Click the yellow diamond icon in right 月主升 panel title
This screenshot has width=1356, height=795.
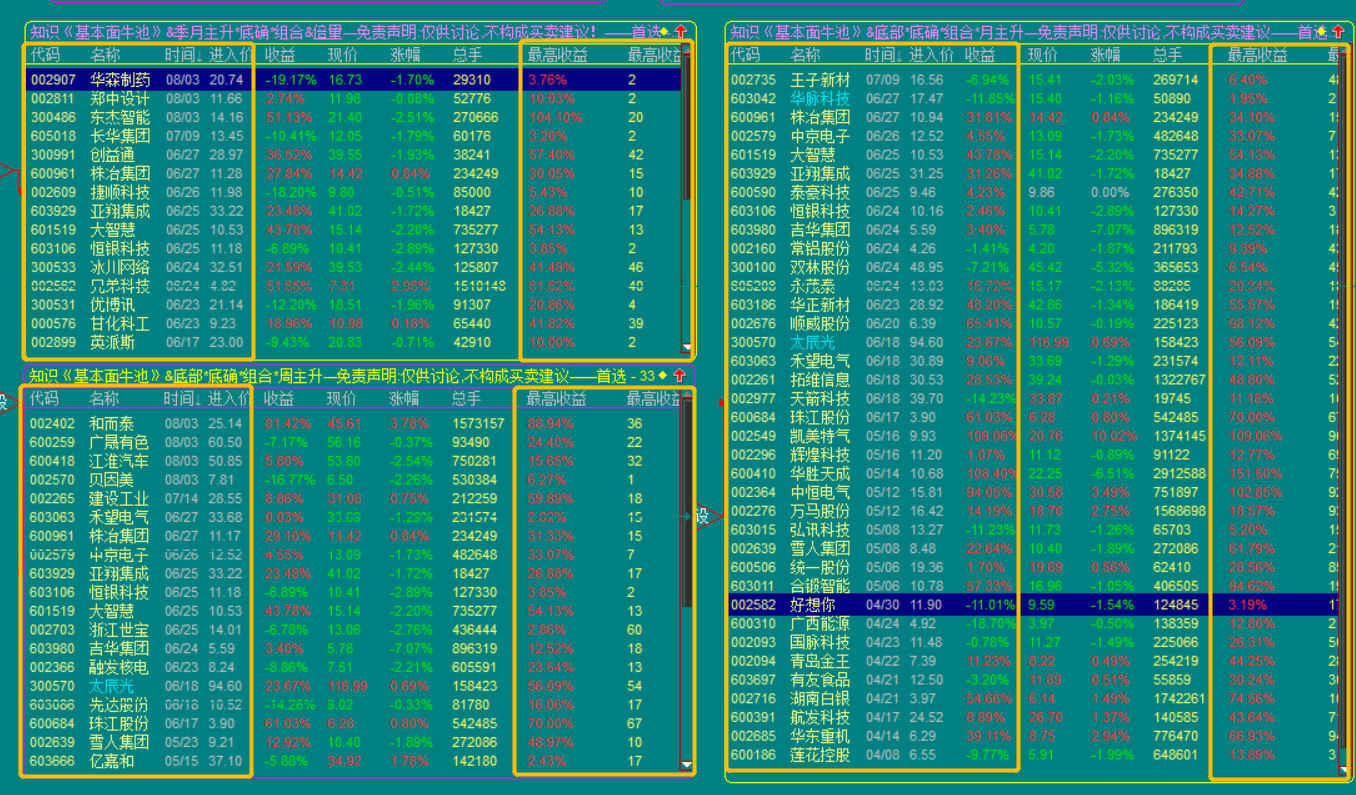pos(1322,32)
